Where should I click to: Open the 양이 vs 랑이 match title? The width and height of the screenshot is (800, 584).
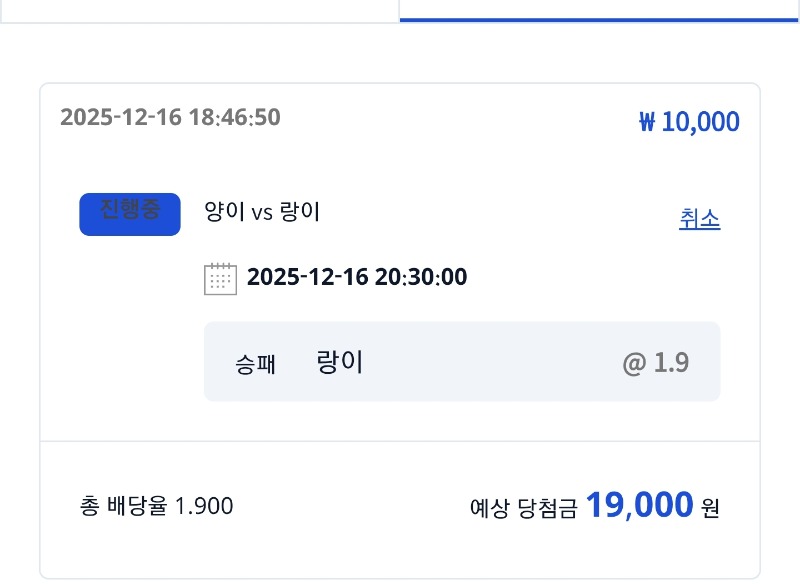[x=261, y=212]
